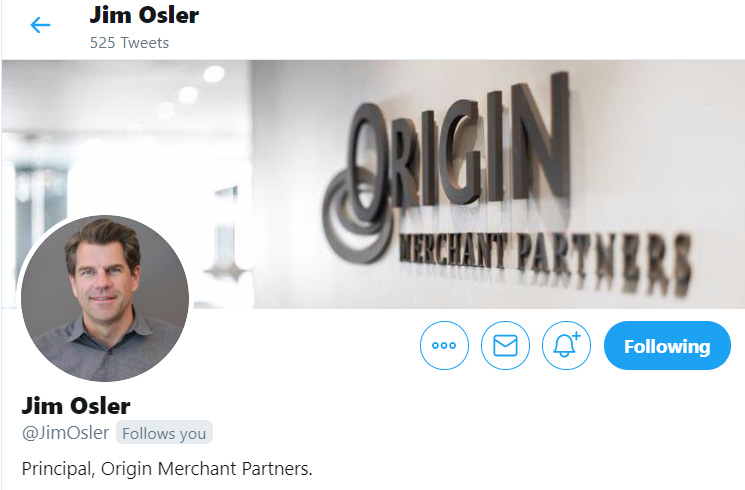This screenshot has width=745, height=490.
Task: Turn on tweet notifications with bell icon
Action: pyautogui.click(x=566, y=346)
